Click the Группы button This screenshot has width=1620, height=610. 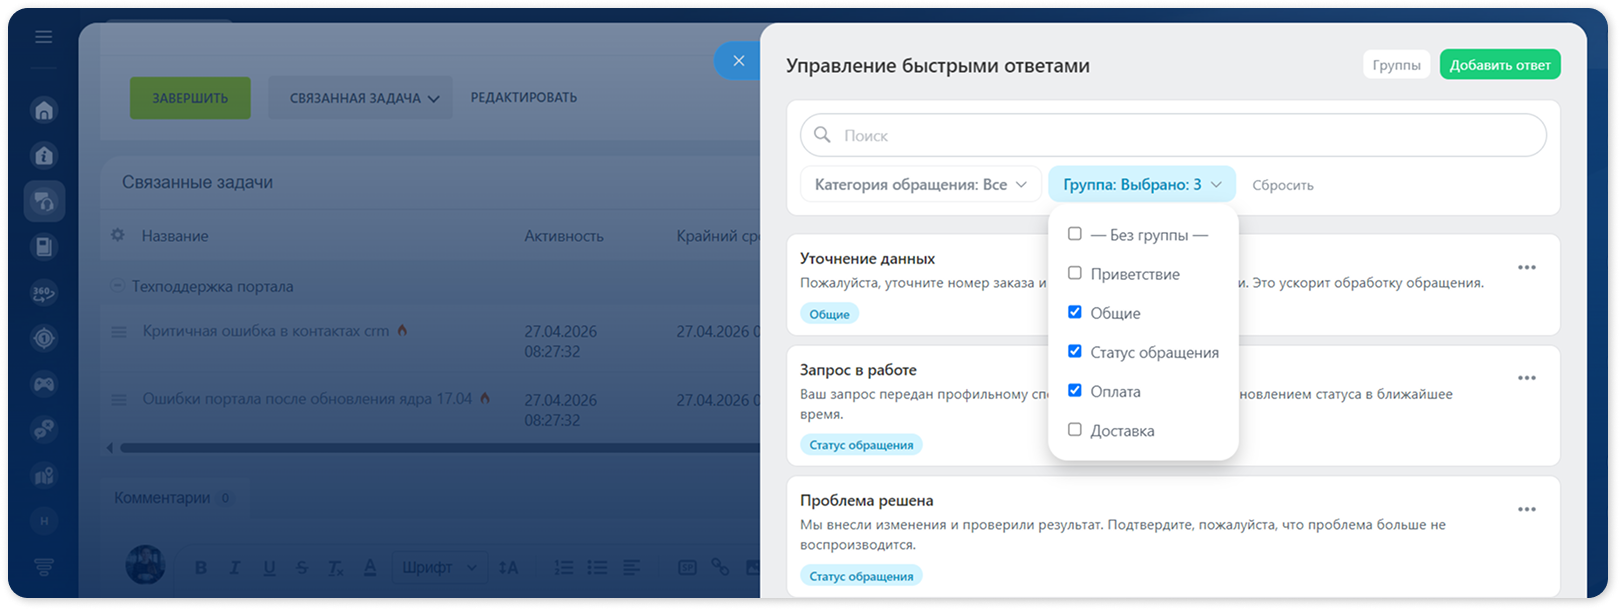(1396, 65)
